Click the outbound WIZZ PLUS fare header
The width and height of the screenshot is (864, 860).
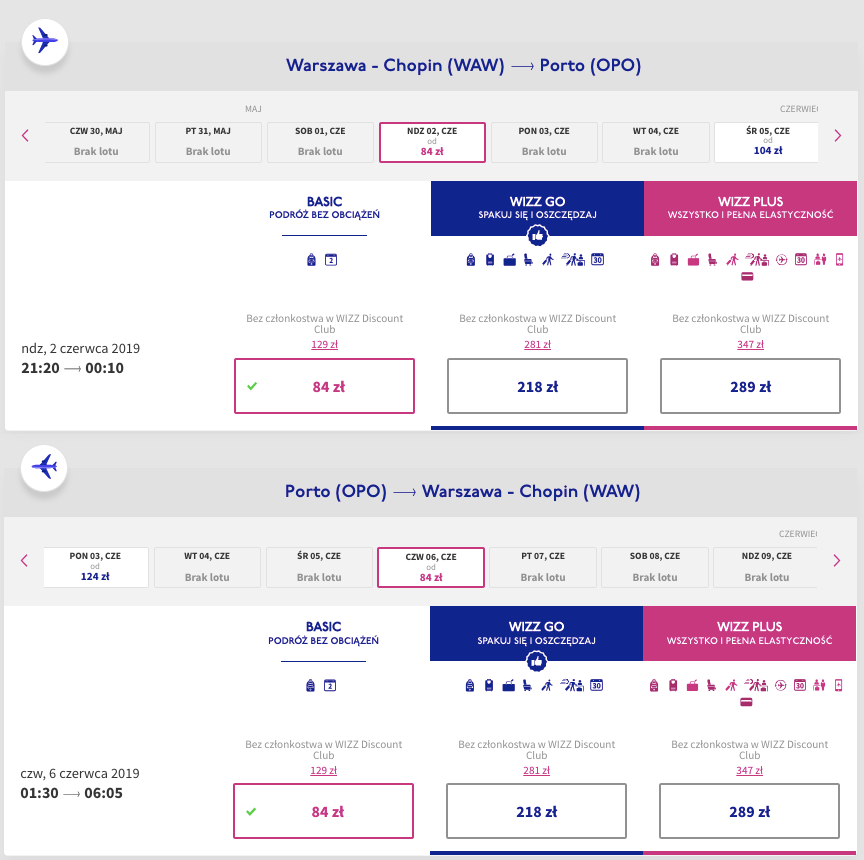[x=750, y=208]
